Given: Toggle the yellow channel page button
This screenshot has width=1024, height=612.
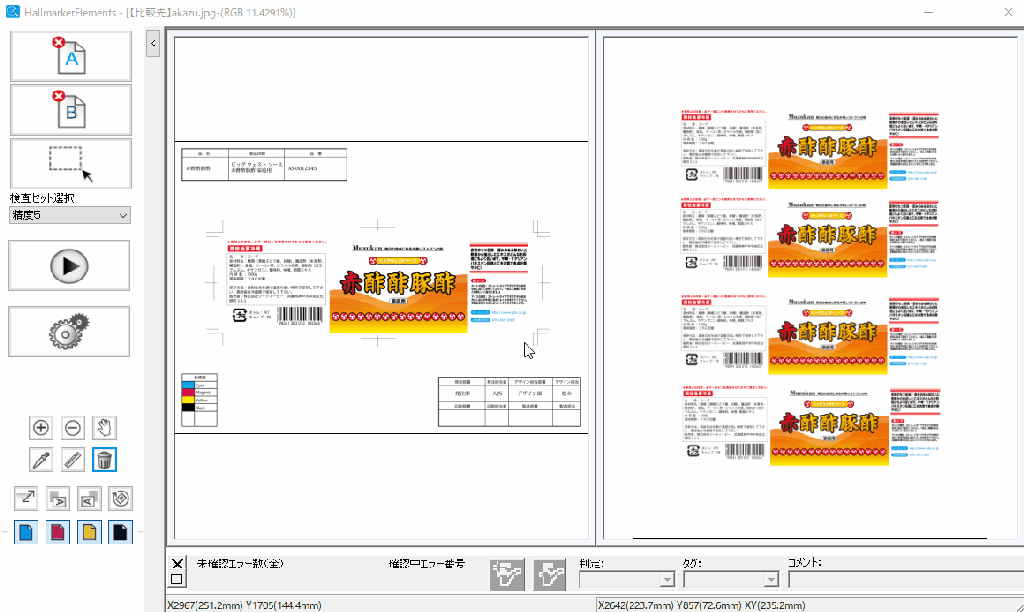Looking at the screenshot, I should [x=89, y=532].
